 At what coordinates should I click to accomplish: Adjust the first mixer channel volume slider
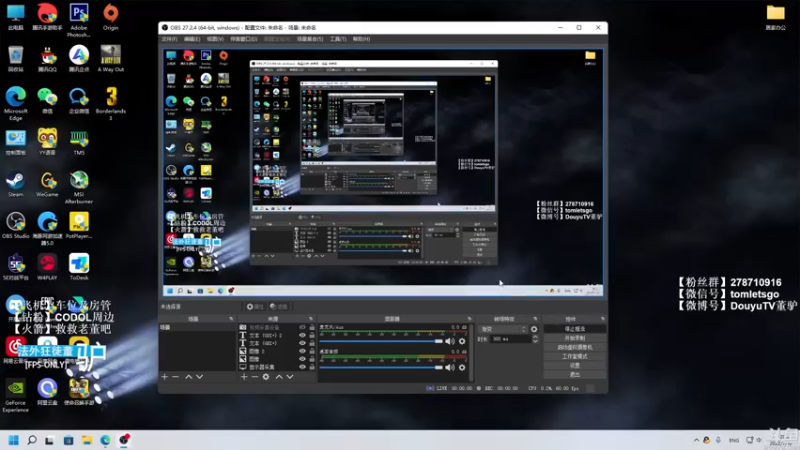tap(381, 341)
